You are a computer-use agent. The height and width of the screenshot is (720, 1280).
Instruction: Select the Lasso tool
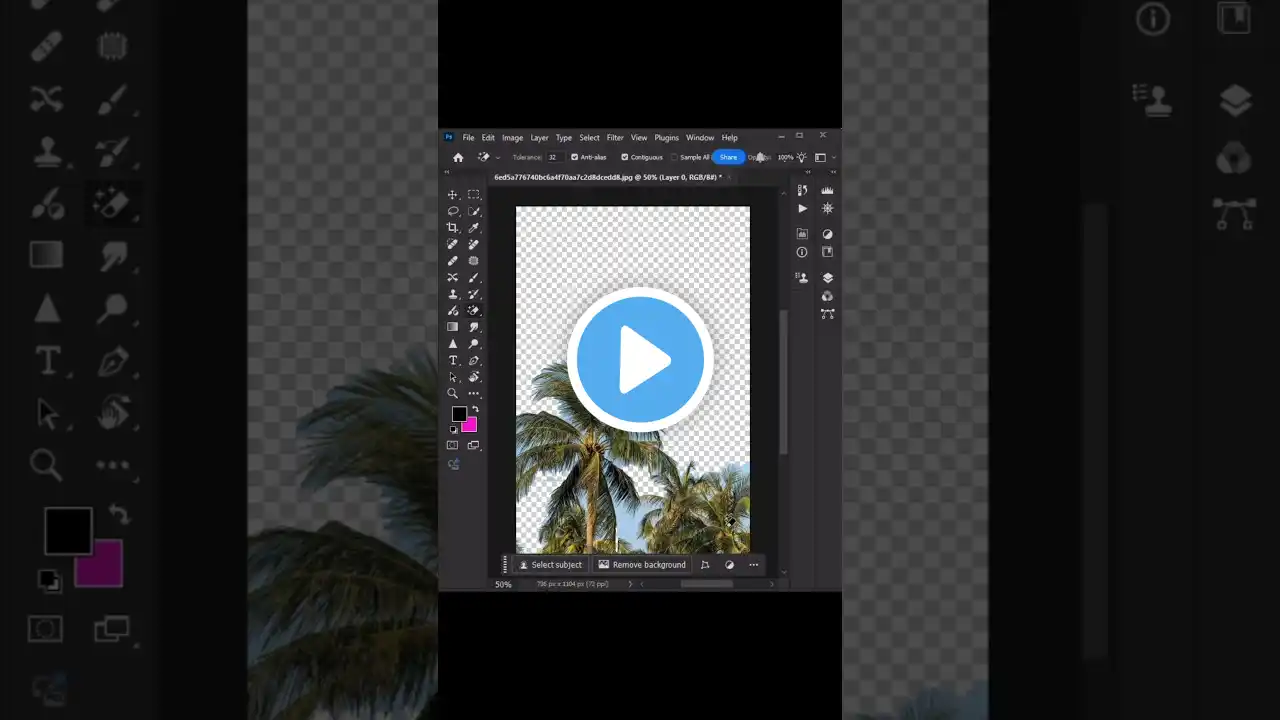click(452, 211)
